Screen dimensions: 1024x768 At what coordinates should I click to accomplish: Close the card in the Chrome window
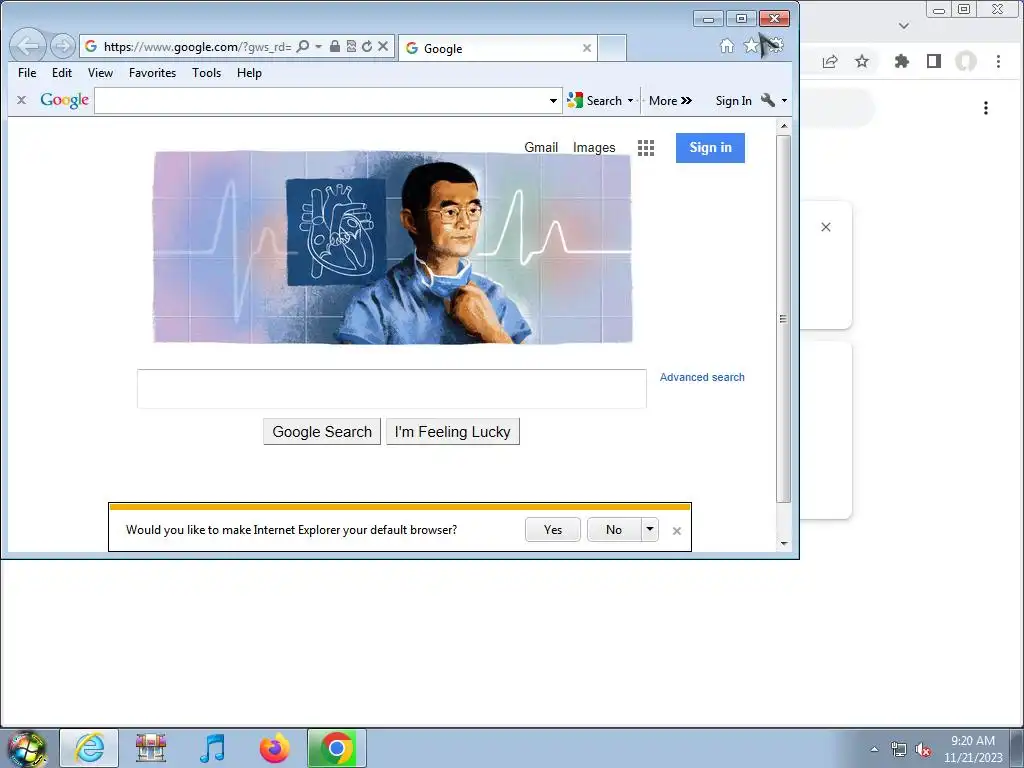[x=825, y=227]
